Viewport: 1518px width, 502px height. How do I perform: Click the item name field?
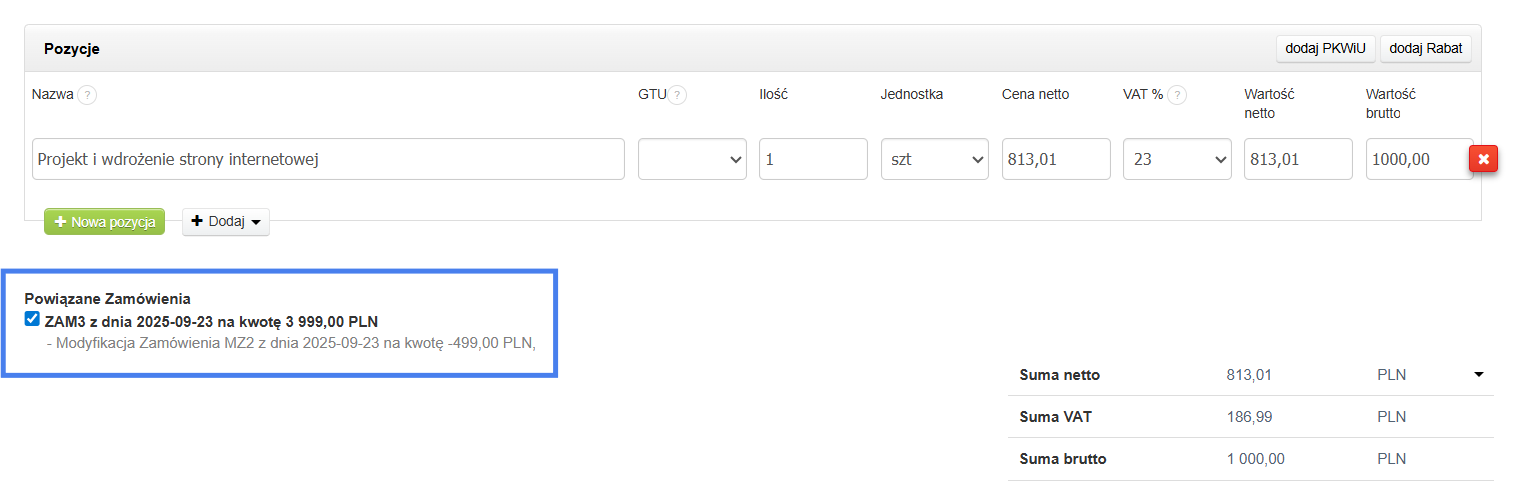pyautogui.click(x=328, y=159)
